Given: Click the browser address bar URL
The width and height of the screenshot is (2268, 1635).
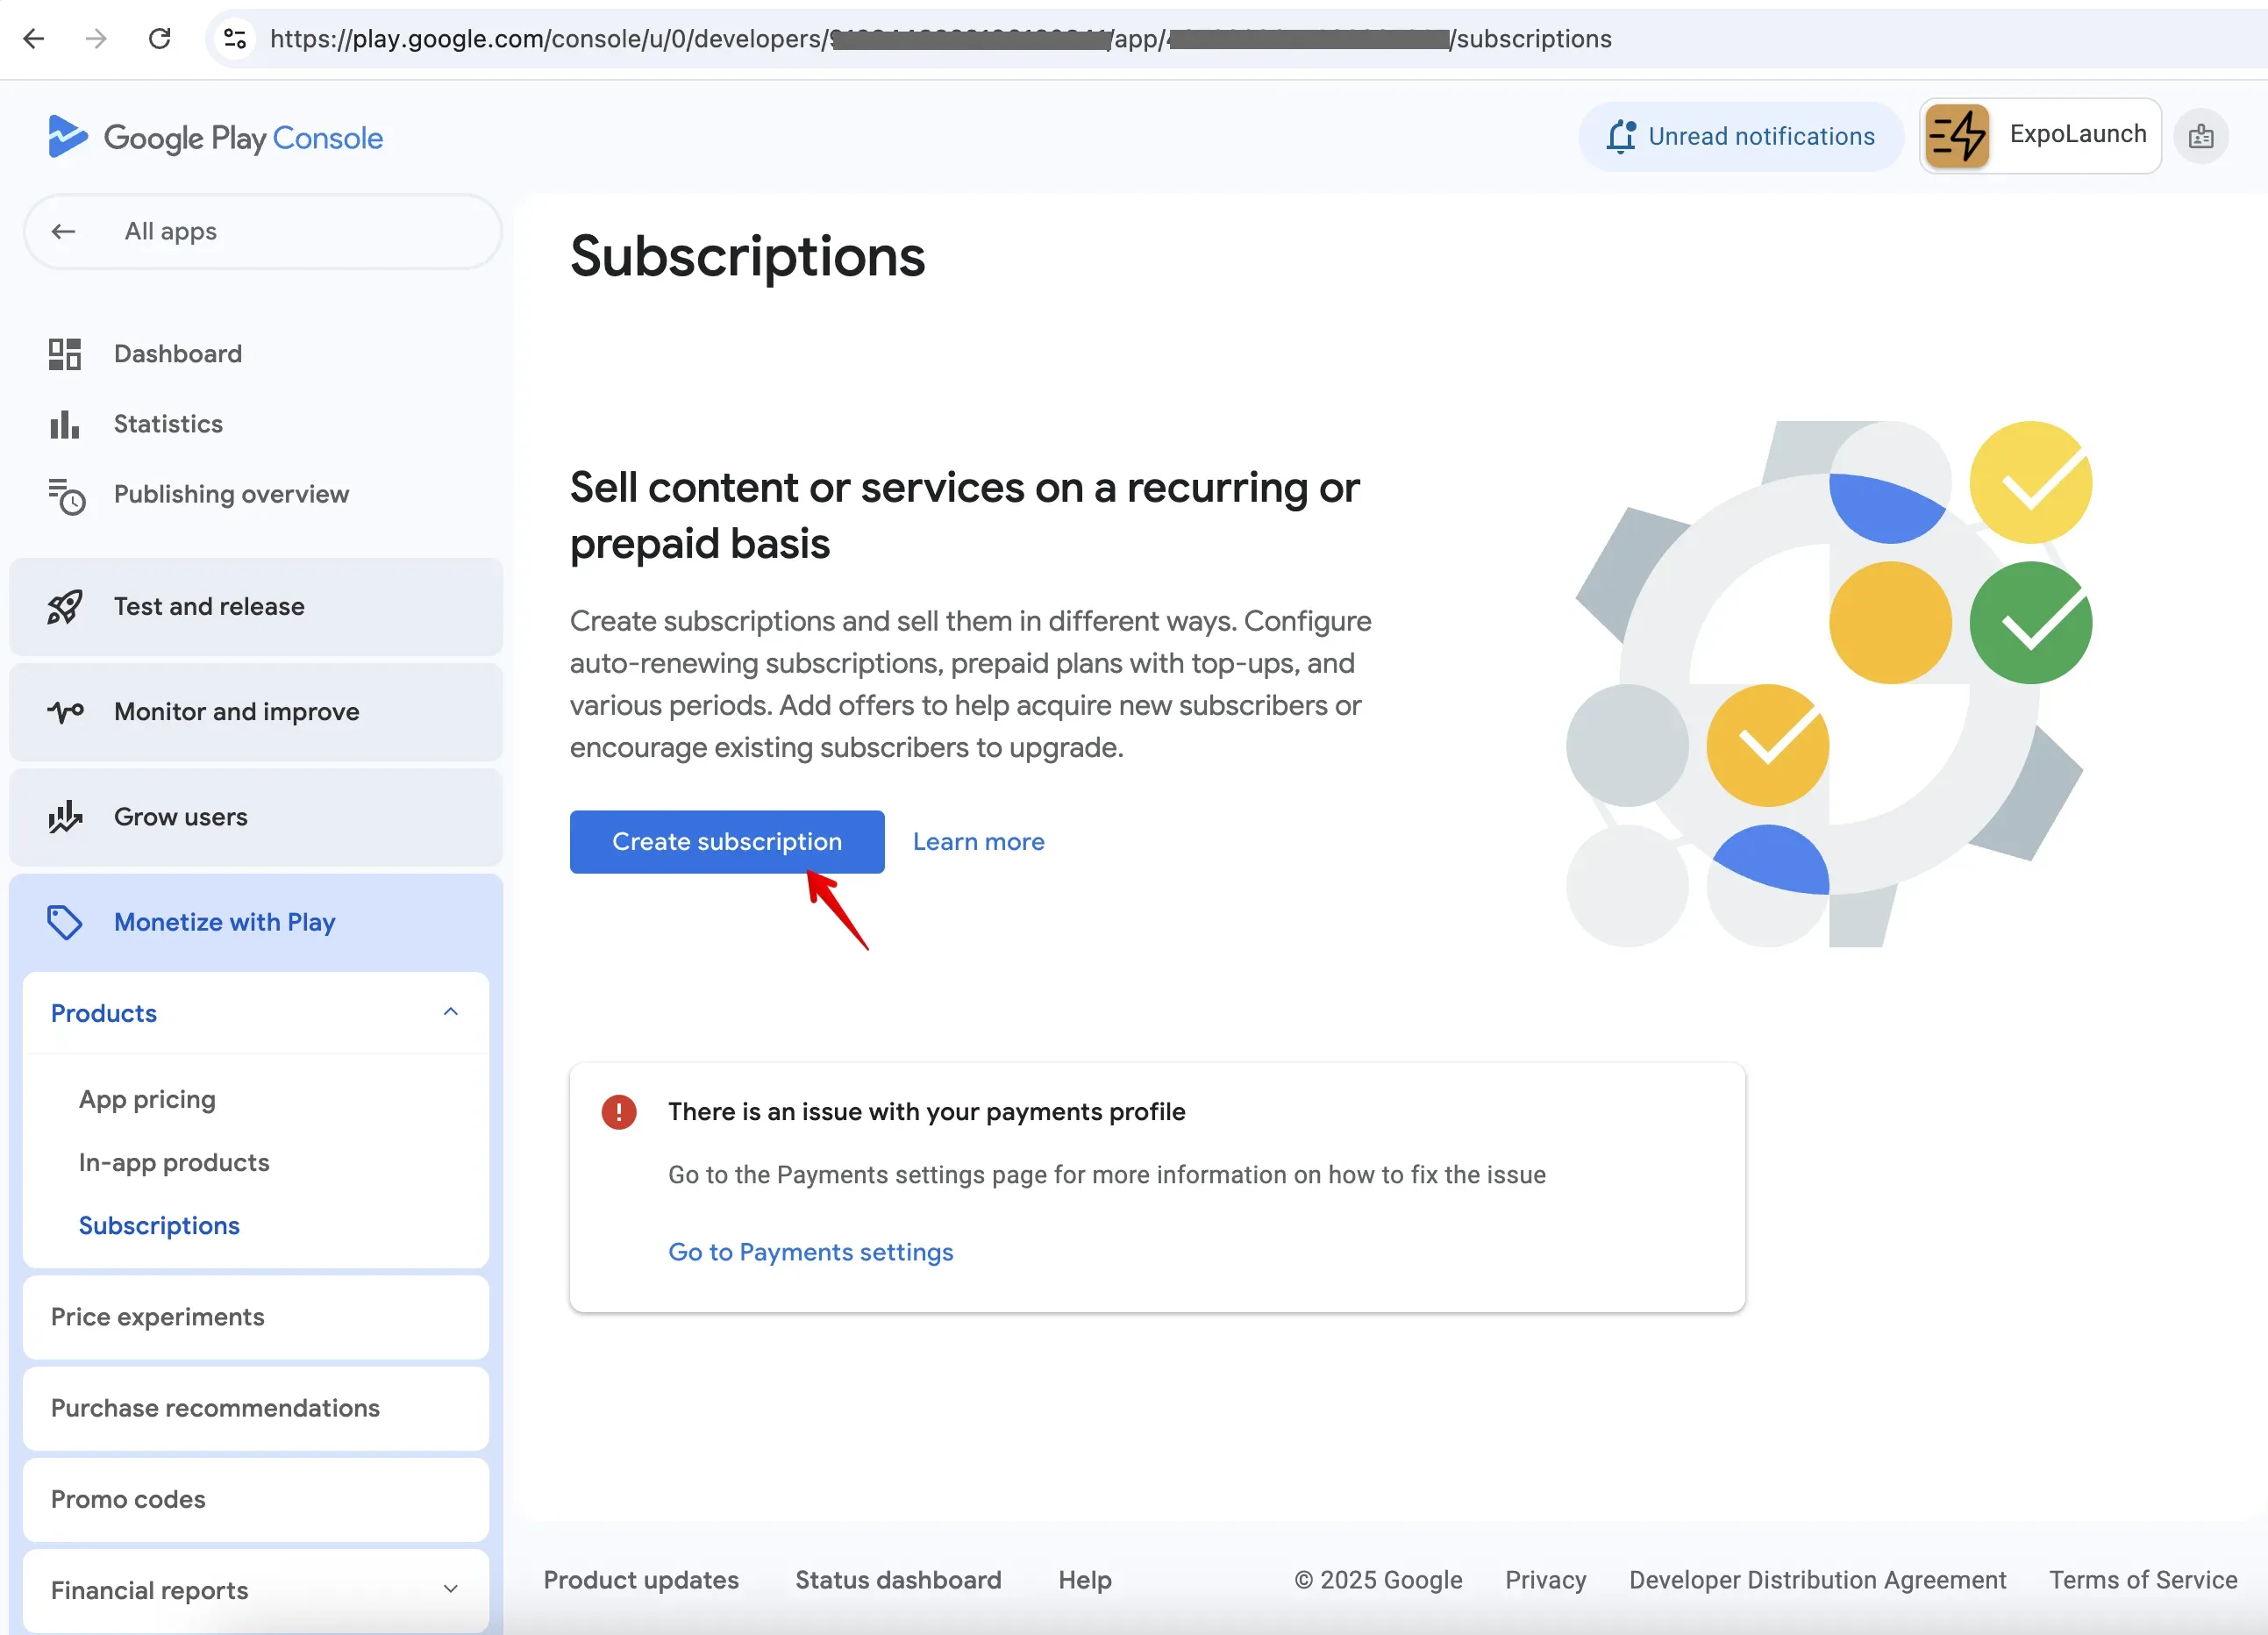Looking at the screenshot, I should pos(940,39).
